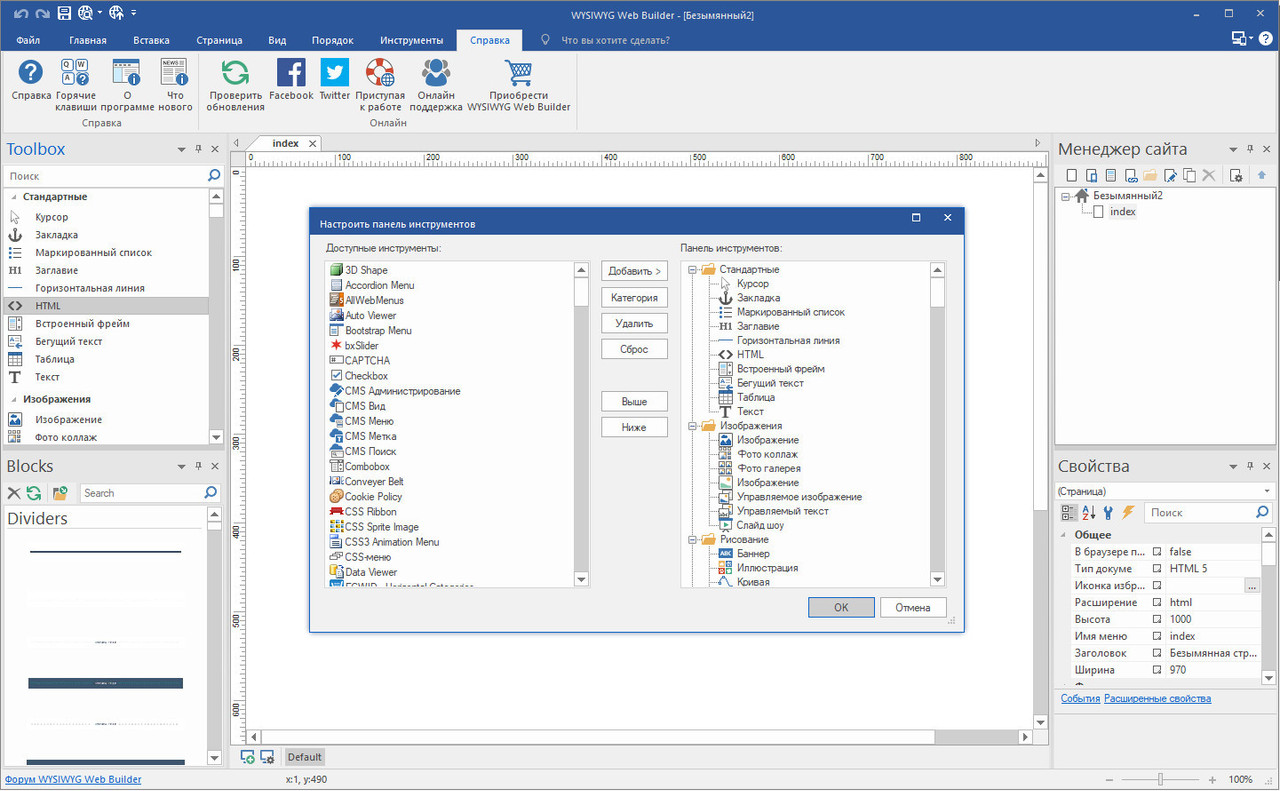Collapse Безымянный2 node in site manager
This screenshot has height=791, width=1280.
pos(1066,196)
